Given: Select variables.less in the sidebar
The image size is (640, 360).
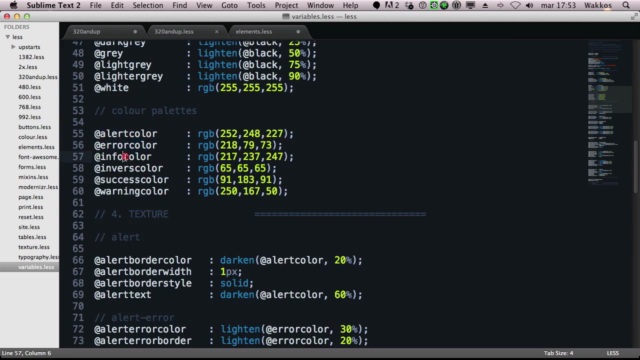Looking at the screenshot, I should (x=36, y=267).
